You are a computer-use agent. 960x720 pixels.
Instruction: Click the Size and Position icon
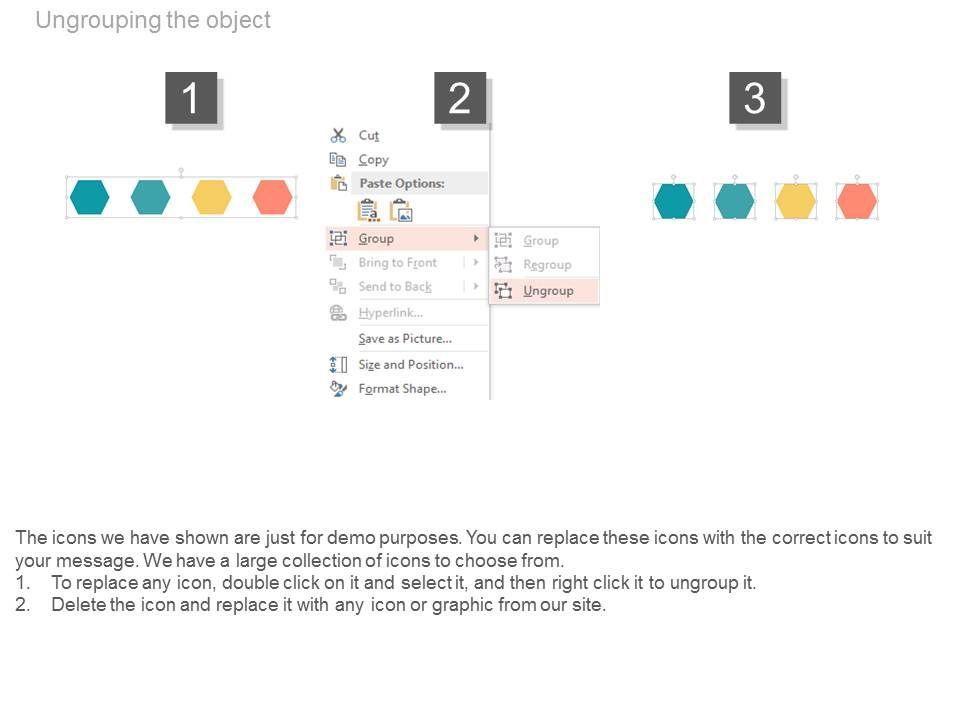338,365
